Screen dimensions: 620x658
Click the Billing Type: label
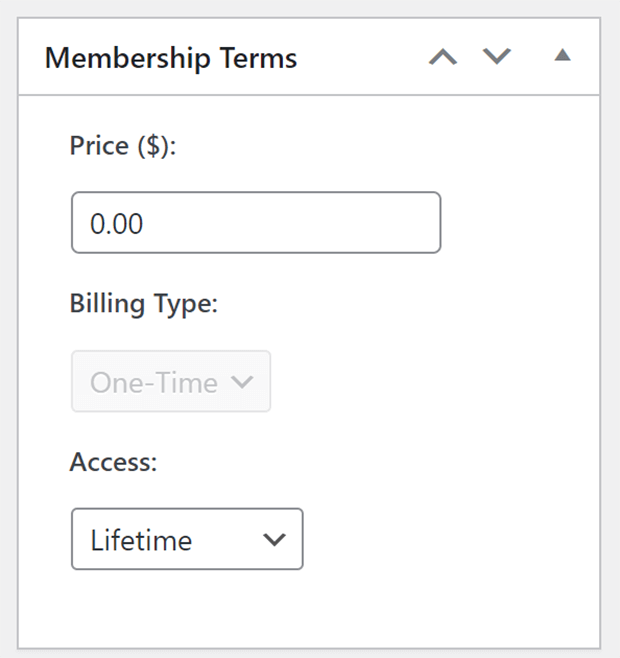tap(144, 304)
